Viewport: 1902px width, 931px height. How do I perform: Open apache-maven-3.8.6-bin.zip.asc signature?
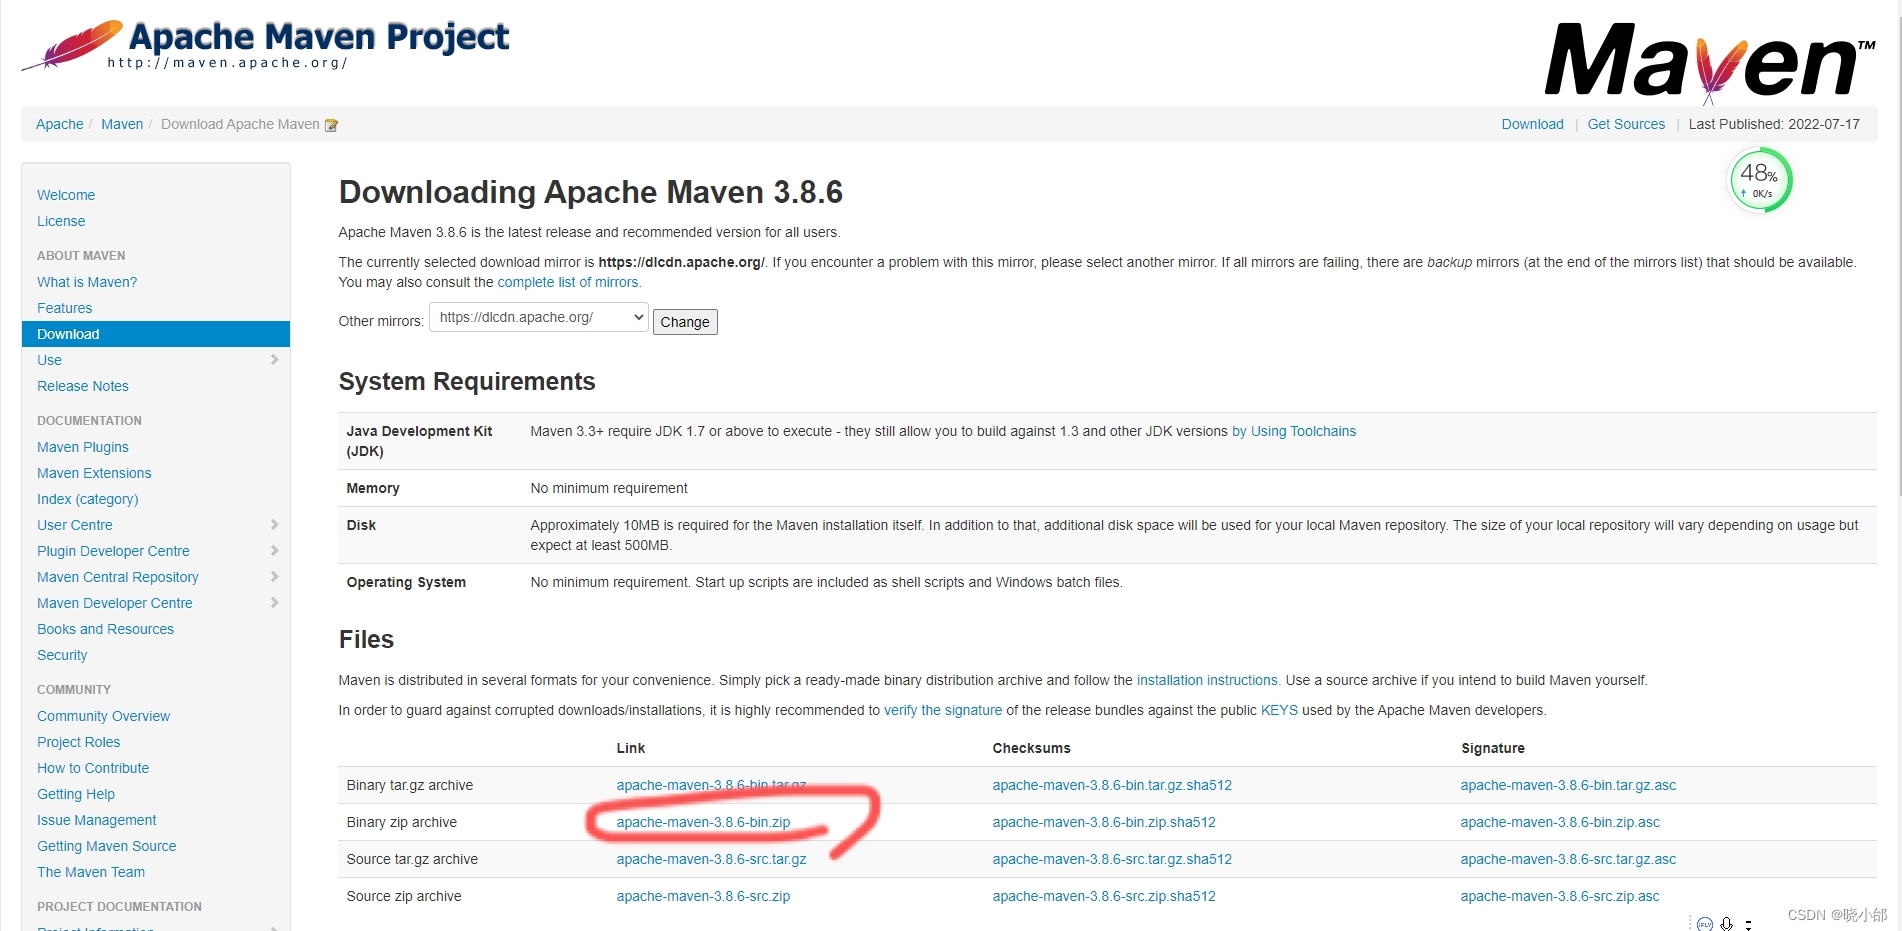pos(1560,822)
